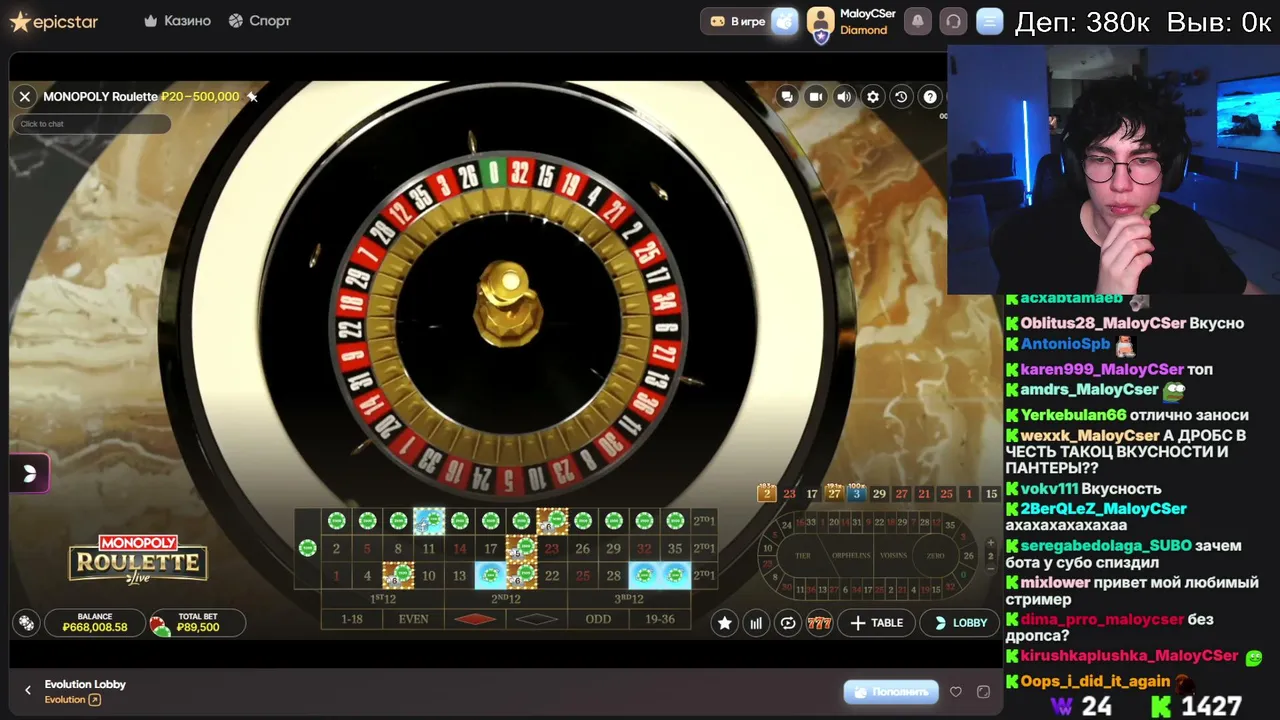
Task: Bet on the 2nd 12 dozen
Action: point(506,599)
